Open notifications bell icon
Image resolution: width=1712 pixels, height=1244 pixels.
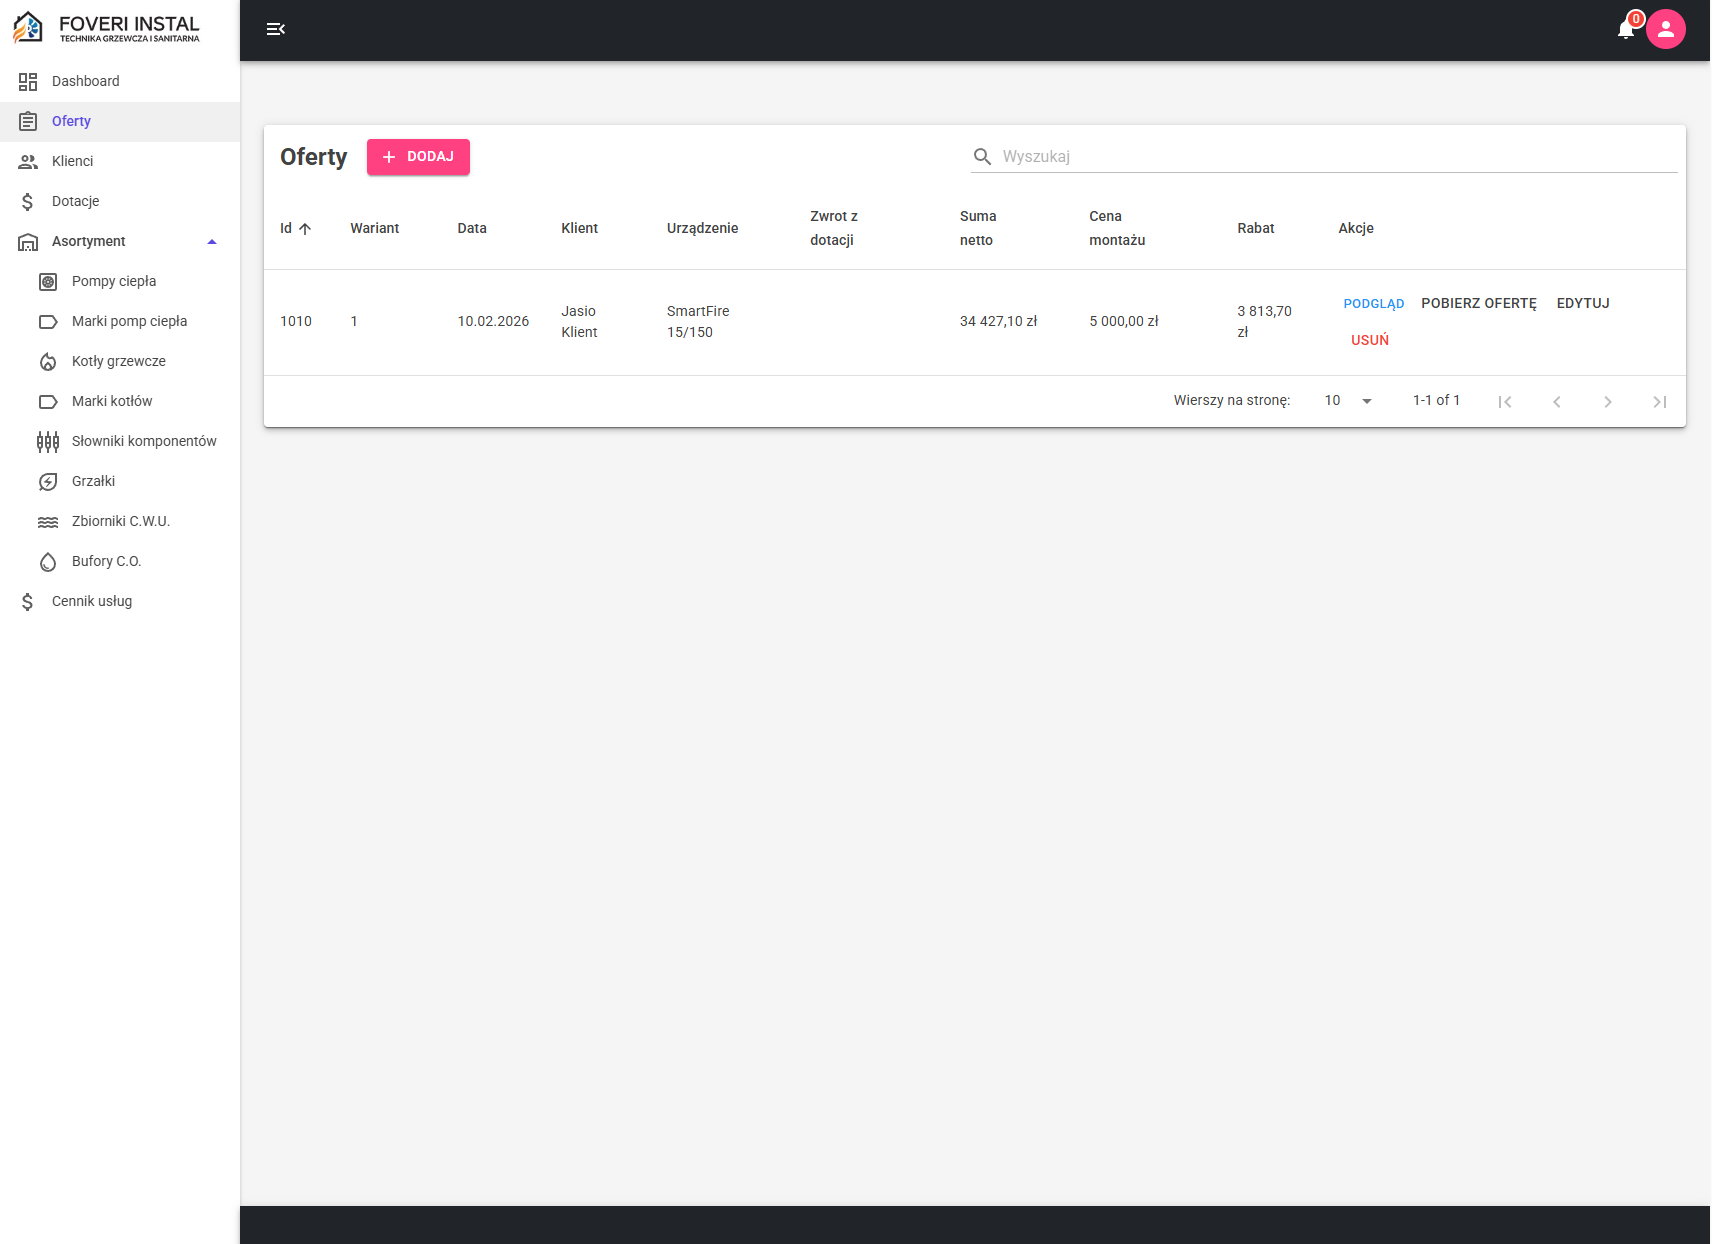click(1626, 30)
